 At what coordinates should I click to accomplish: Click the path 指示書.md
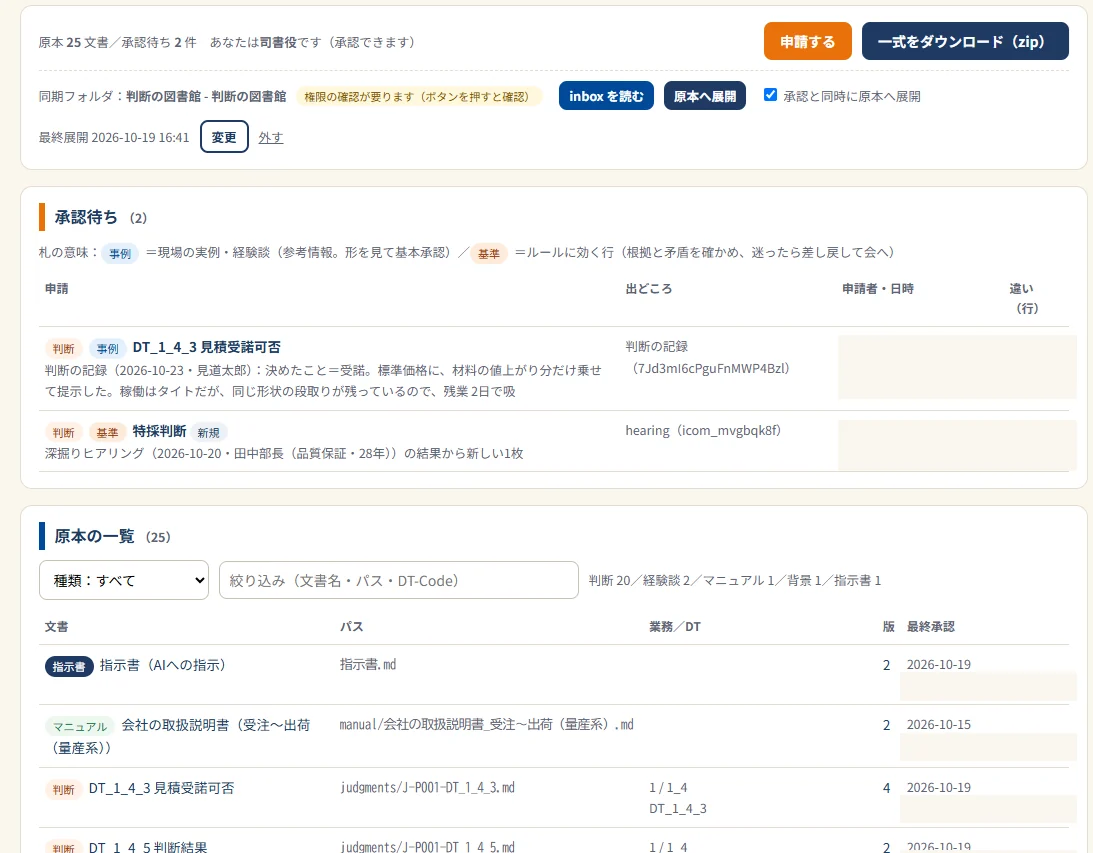click(368, 665)
